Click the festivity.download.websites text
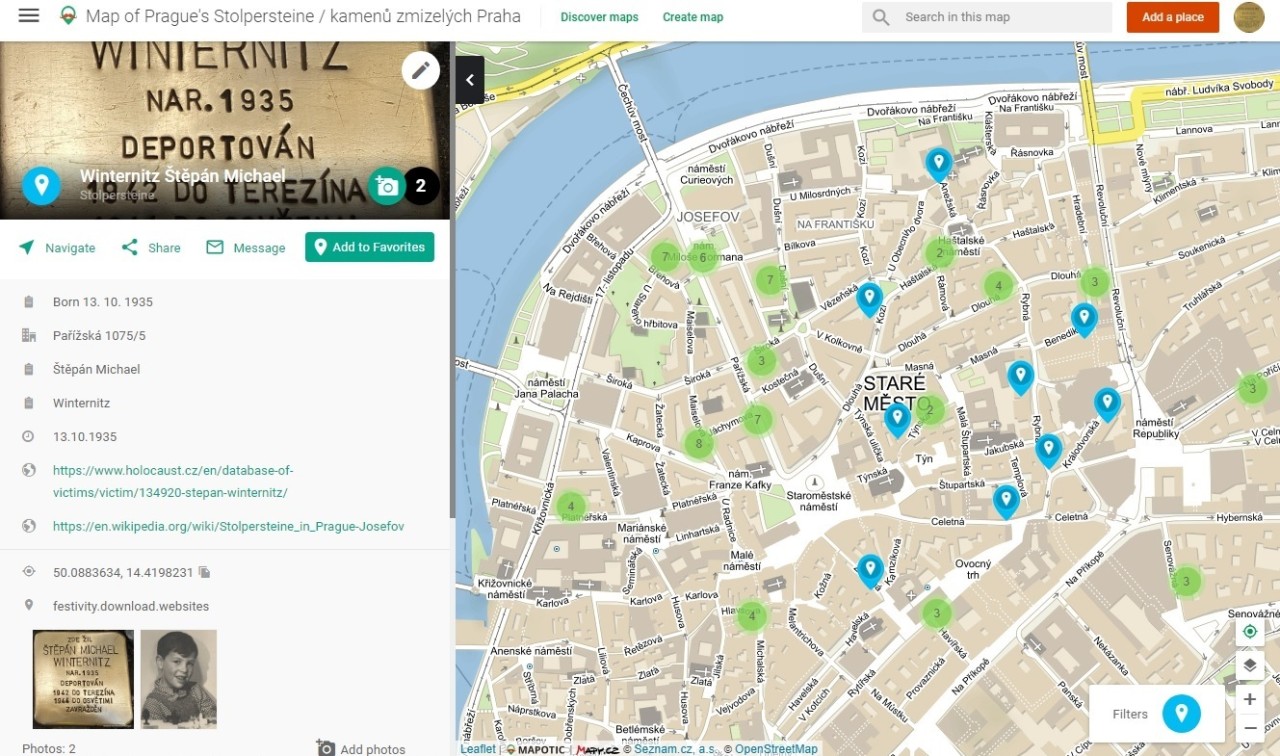 point(131,606)
